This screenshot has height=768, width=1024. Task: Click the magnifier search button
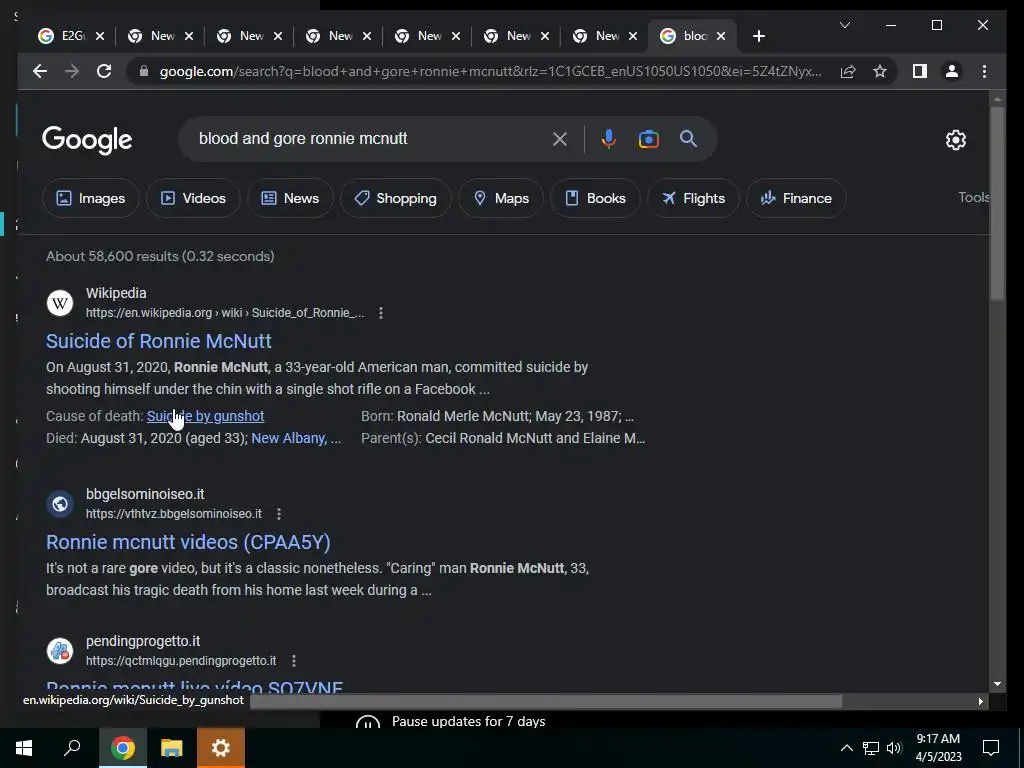688,138
